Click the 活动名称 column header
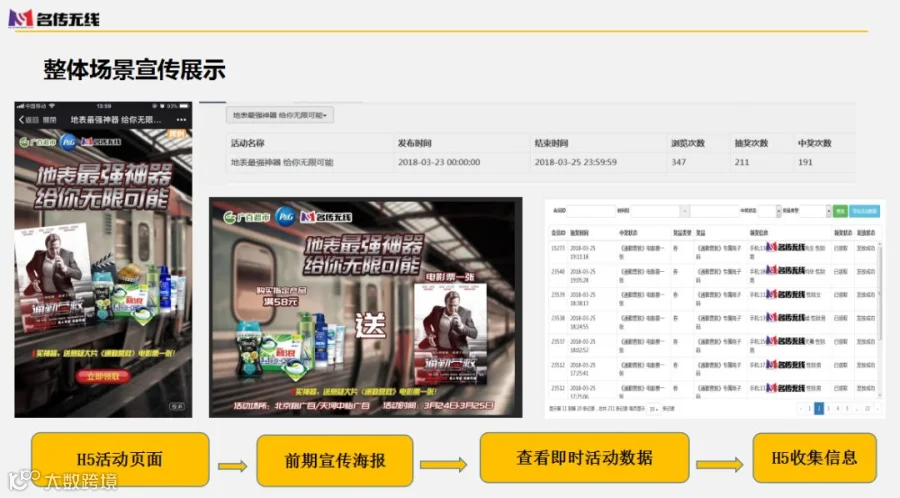Image resolution: width=900 pixels, height=498 pixels. (247, 143)
